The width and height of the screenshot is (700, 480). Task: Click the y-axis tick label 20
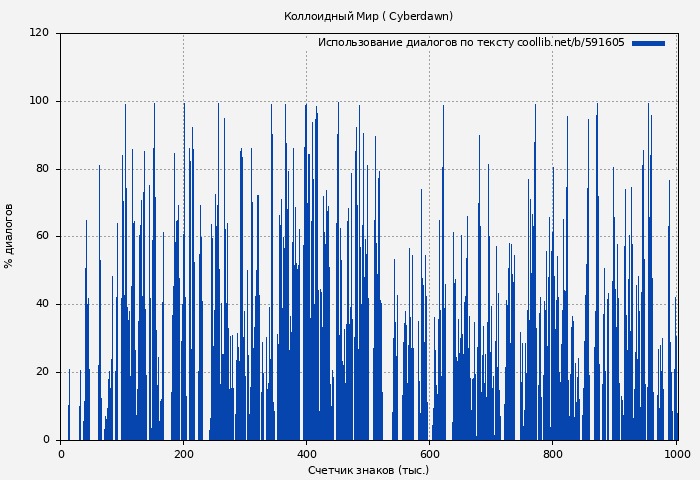pyautogui.click(x=42, y=372)
